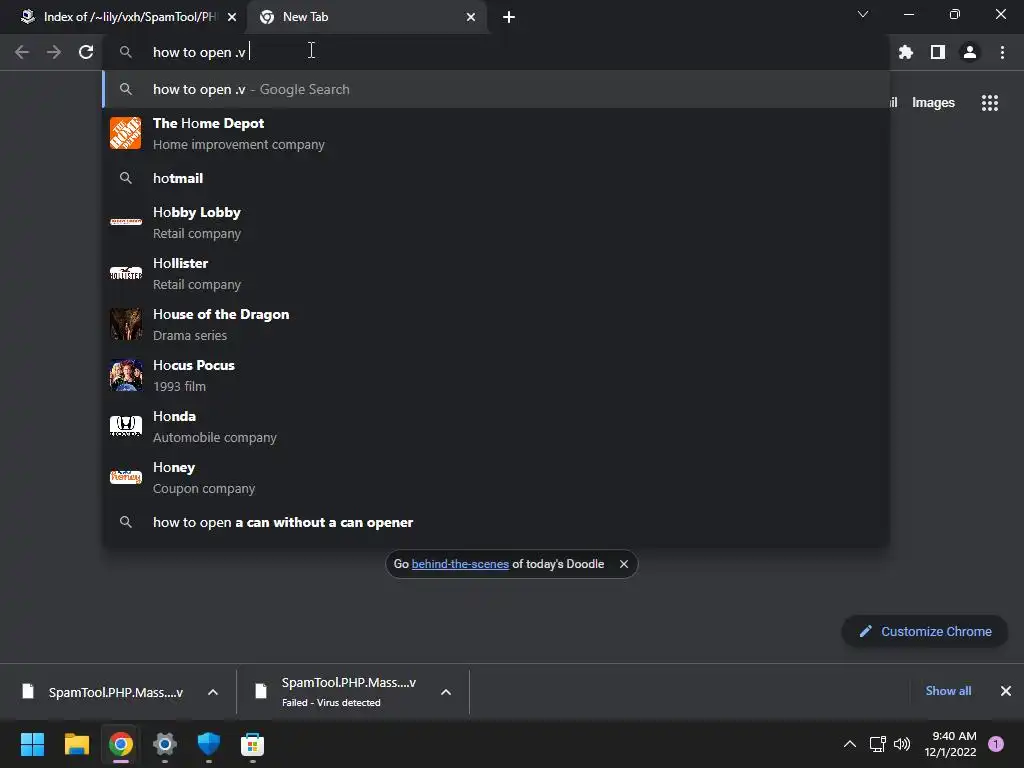The width and height of the screenshot is (1024, 768).
Task: Click the browser reload button
Action: 86,52
